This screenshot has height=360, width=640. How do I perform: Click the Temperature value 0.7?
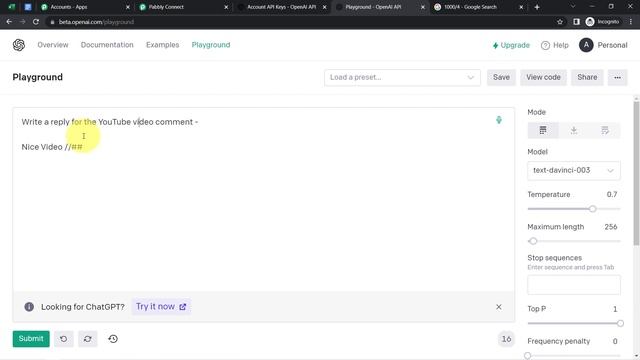(x=611, y=195)
